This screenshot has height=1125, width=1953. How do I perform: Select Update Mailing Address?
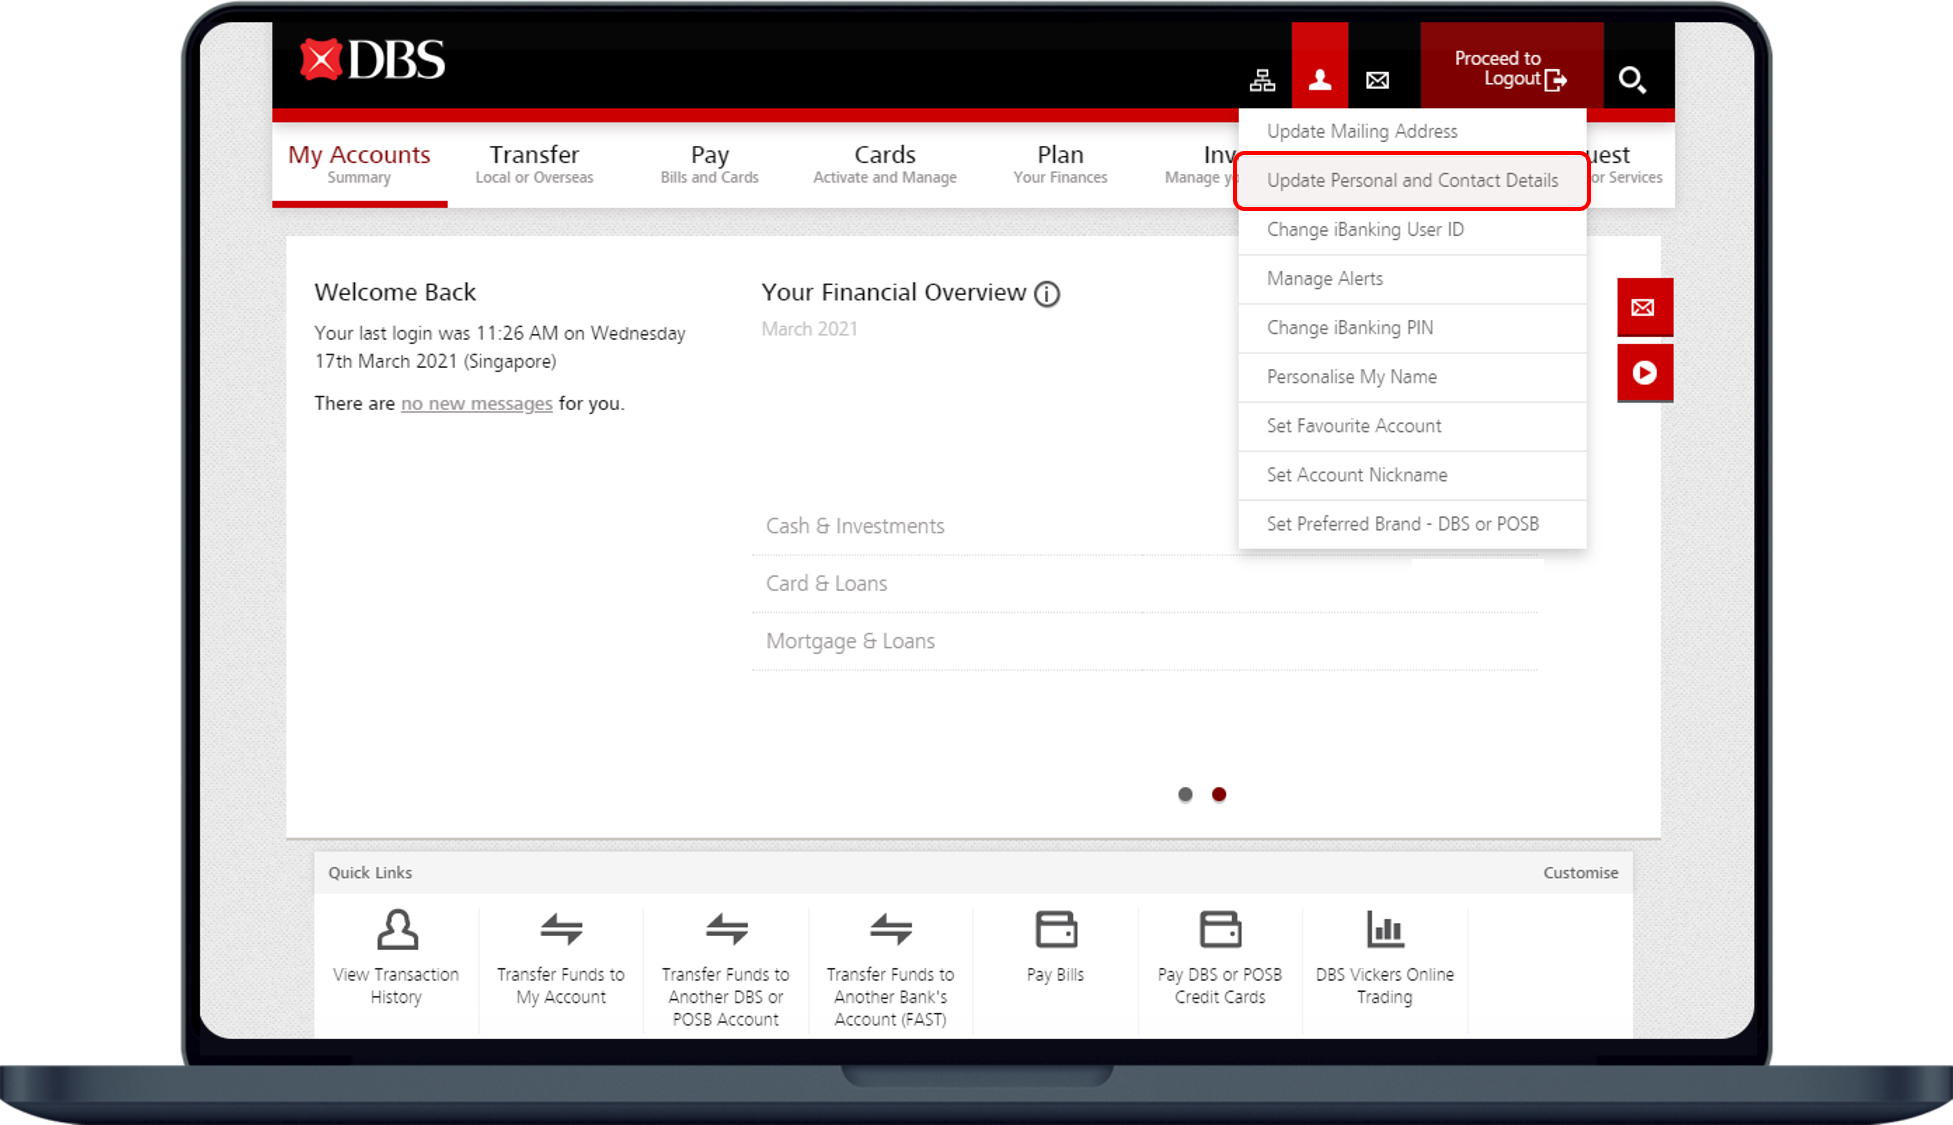click(x=1412, y=132)
